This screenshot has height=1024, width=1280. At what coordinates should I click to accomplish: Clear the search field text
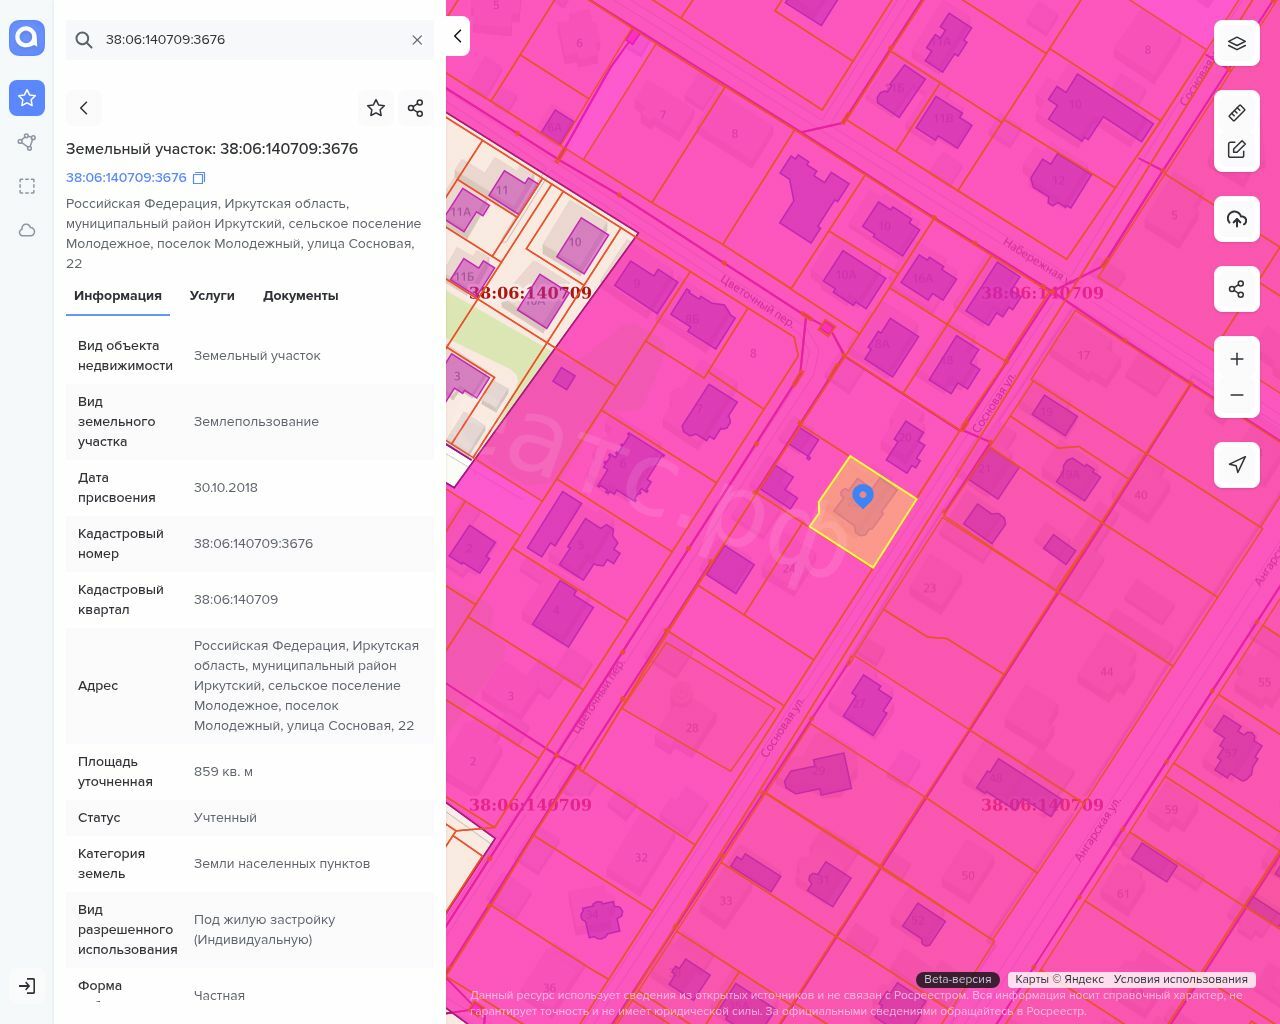[x=417, y=40]
